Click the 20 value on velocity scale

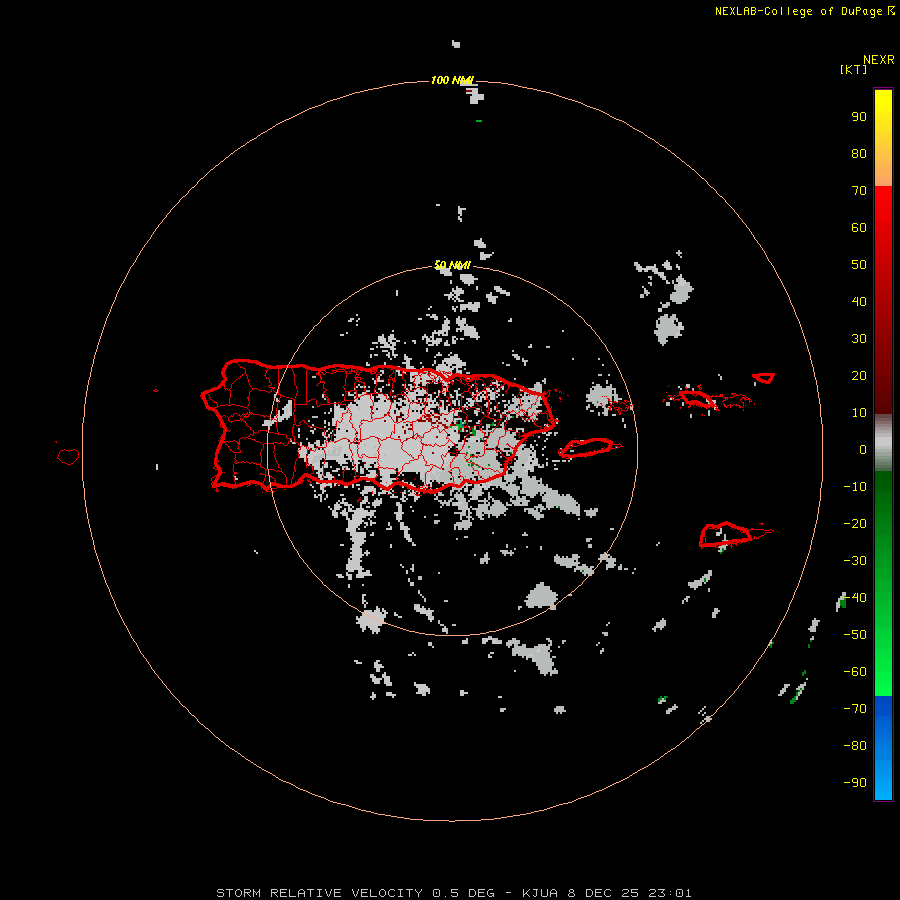click(859, 376)
